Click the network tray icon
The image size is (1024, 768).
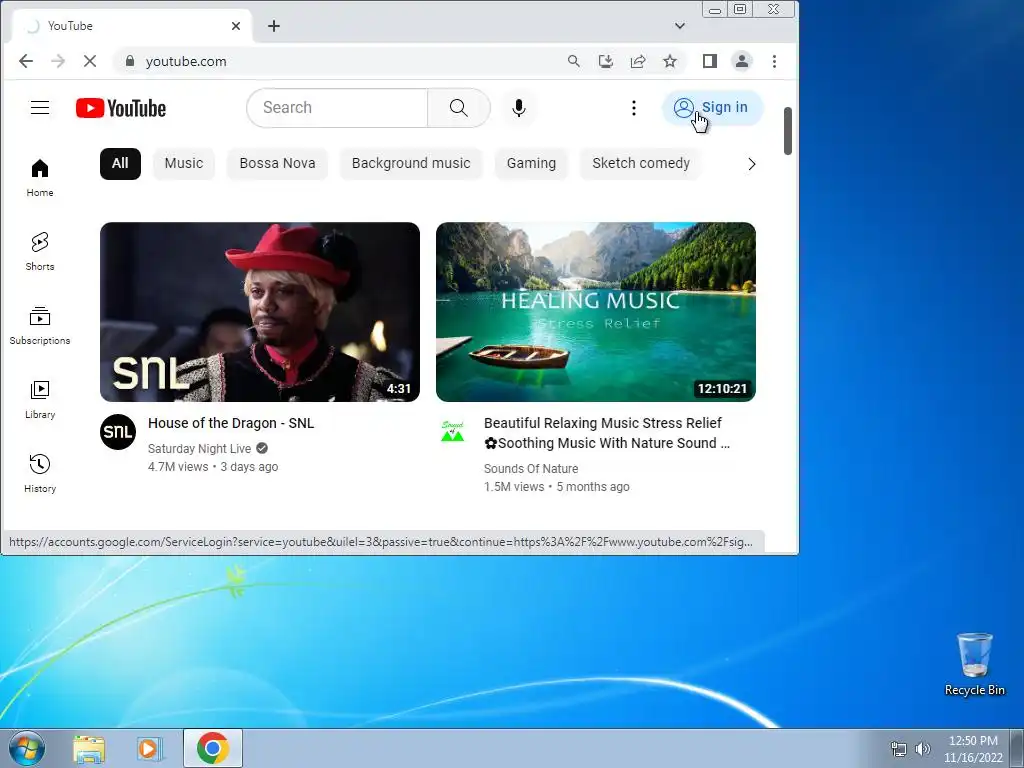coord(899,749)
